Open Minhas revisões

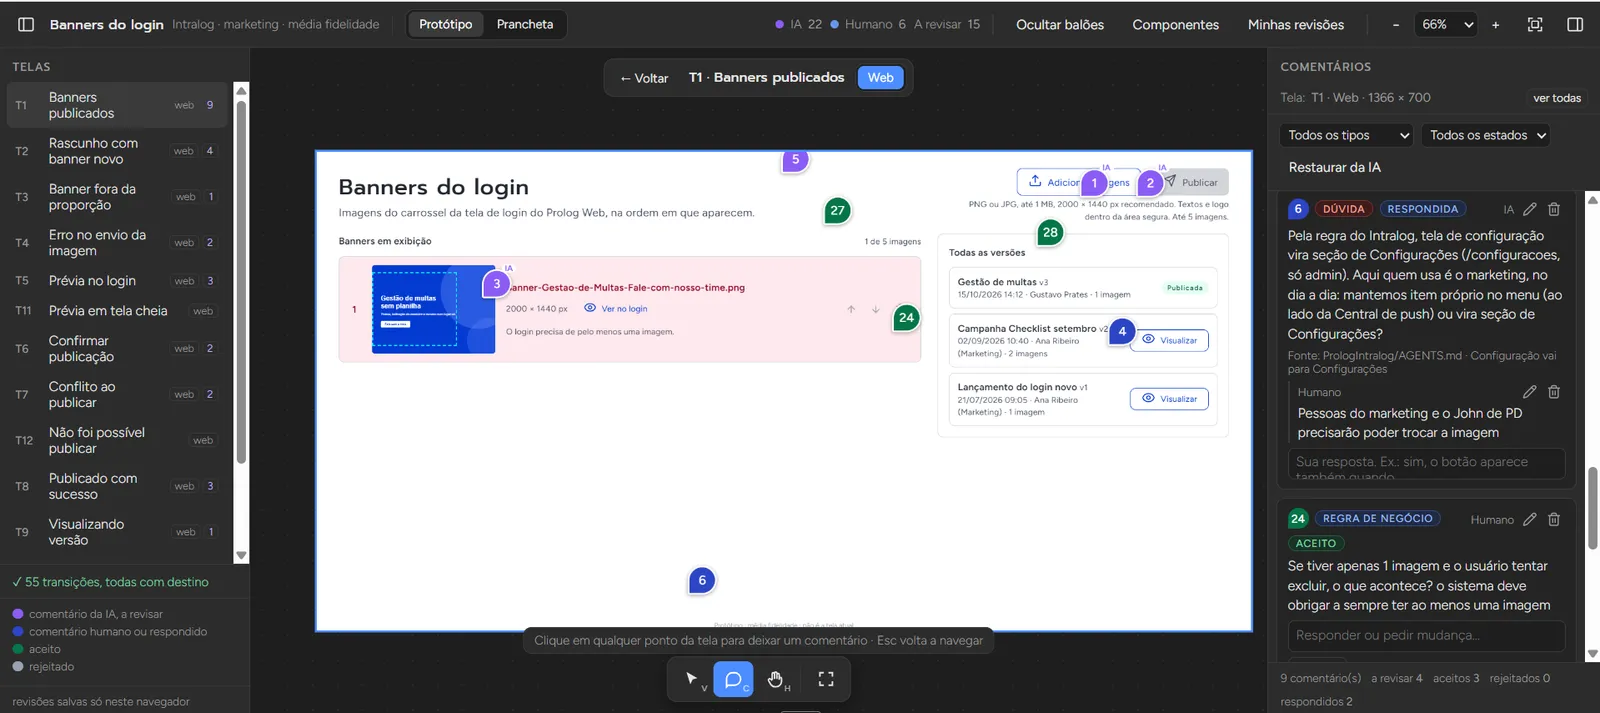tap(1296, 25)
